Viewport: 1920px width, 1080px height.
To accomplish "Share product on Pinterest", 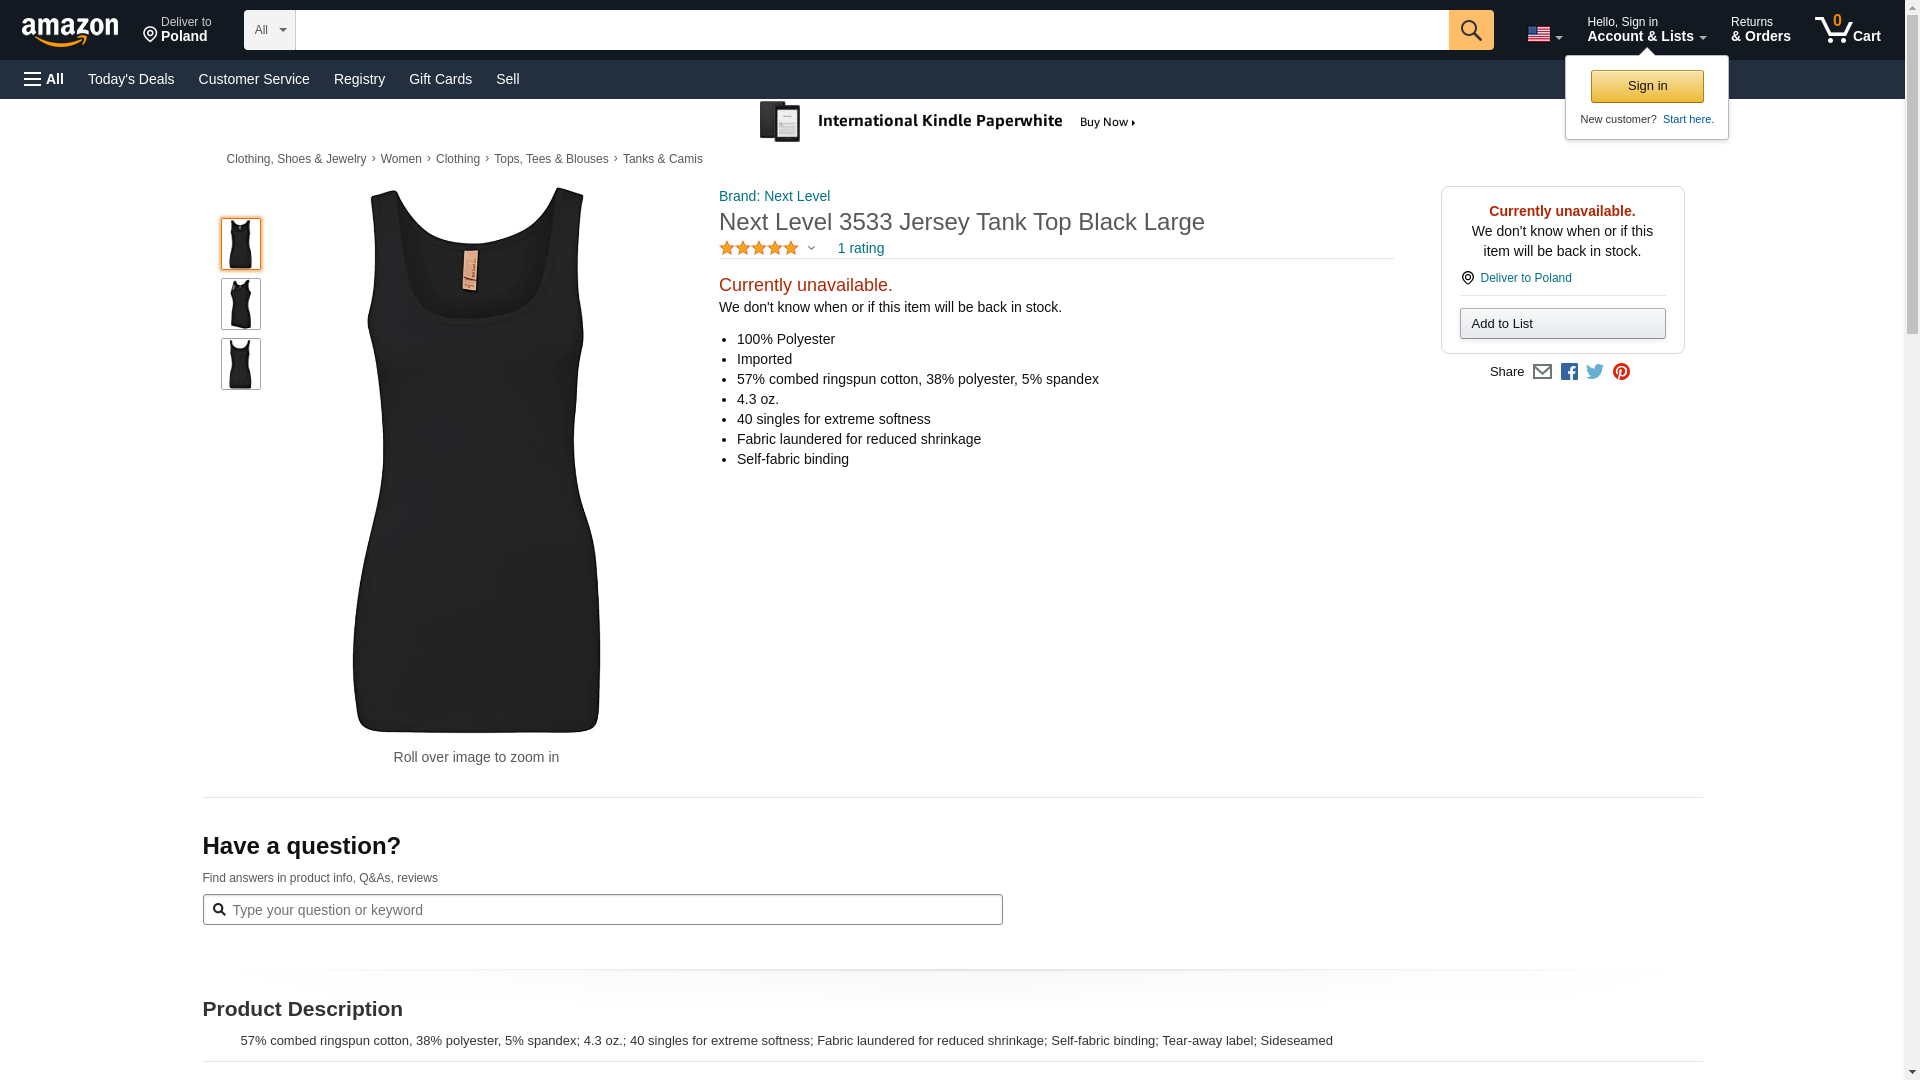I will click(x=1621, y=372).
